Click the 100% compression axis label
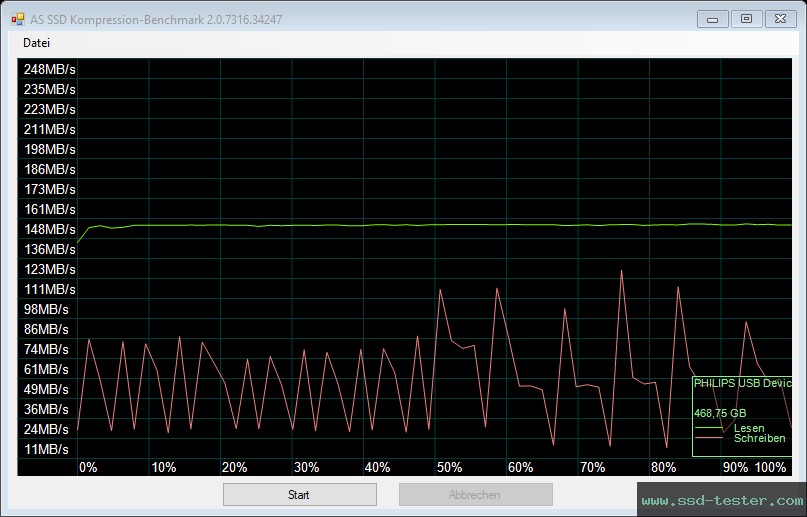The image size is (807, 517). [770, 468]
